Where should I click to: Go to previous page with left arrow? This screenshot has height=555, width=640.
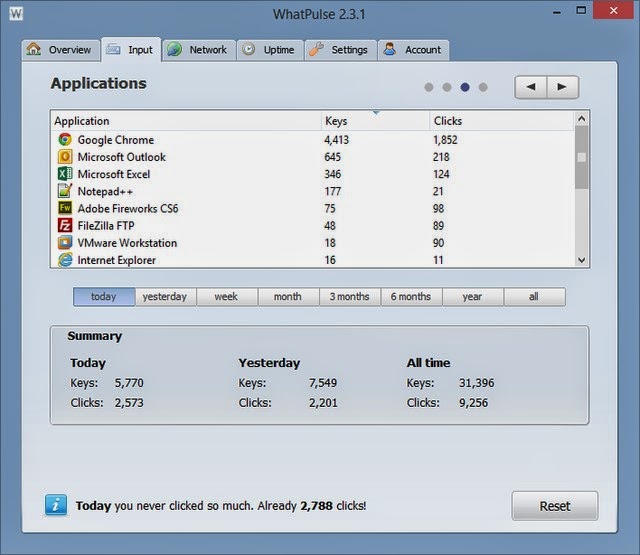tap(531, 87)
